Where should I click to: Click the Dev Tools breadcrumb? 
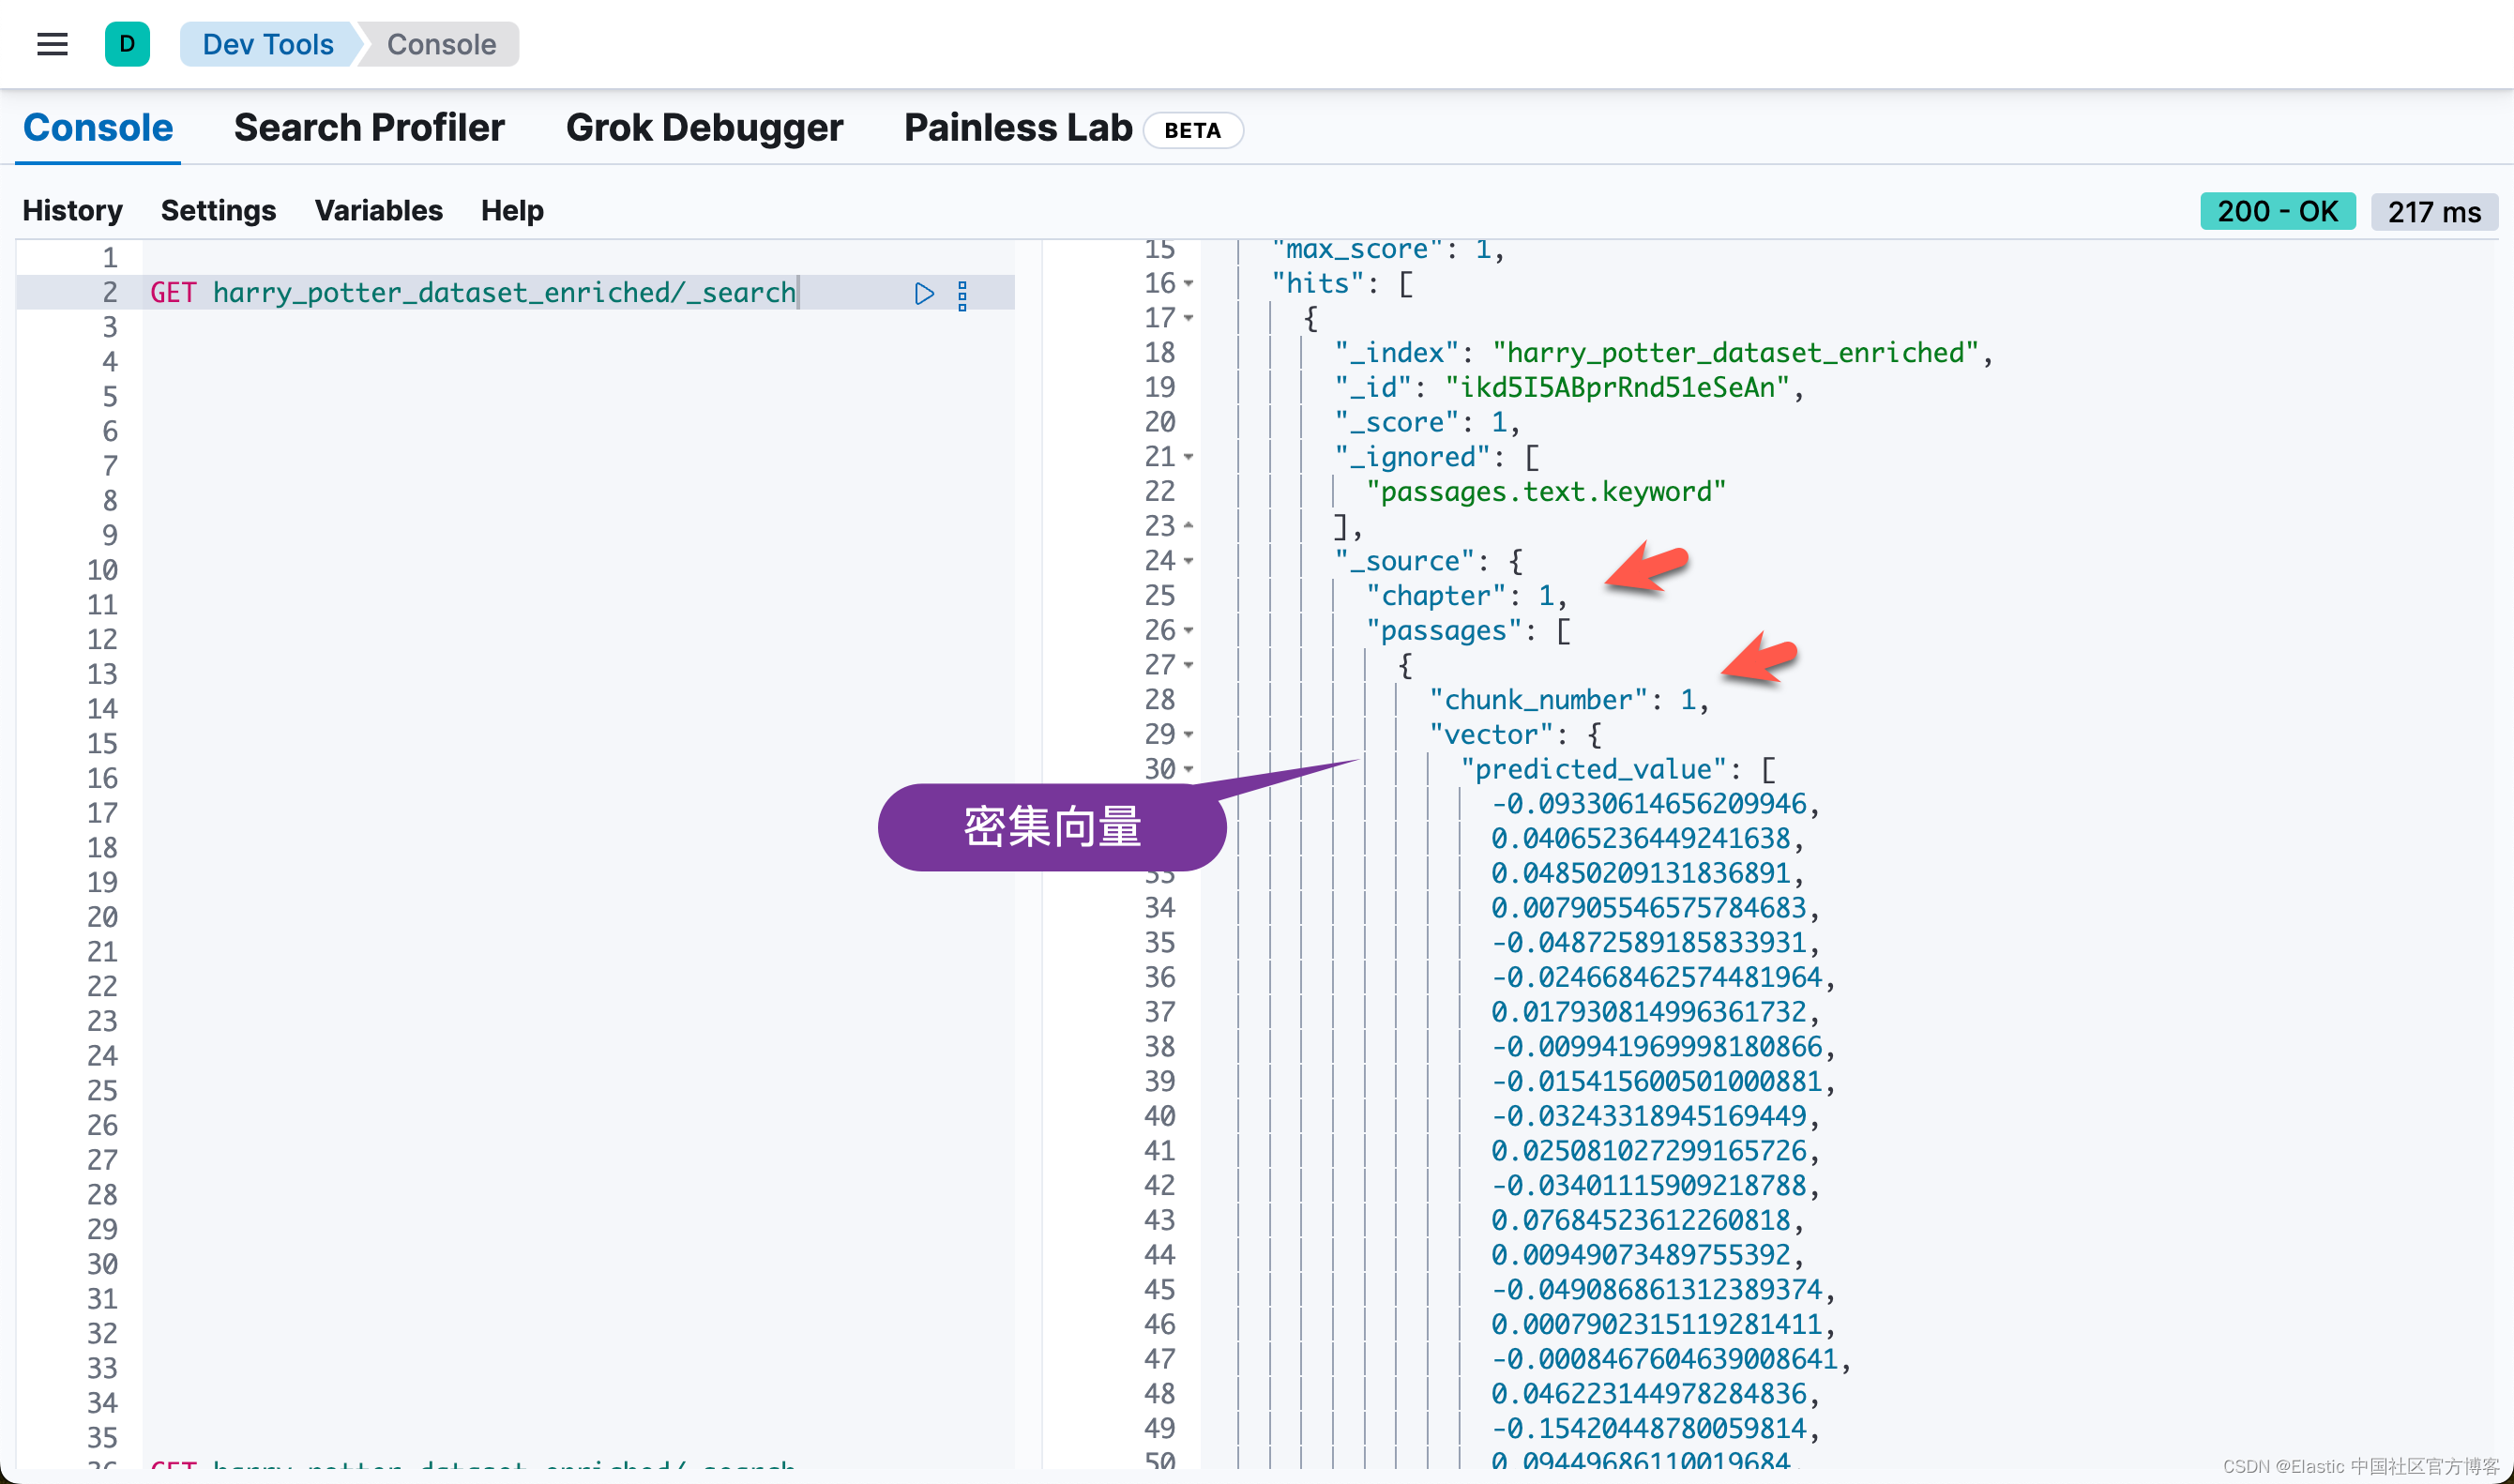click(x=267, y=44)
